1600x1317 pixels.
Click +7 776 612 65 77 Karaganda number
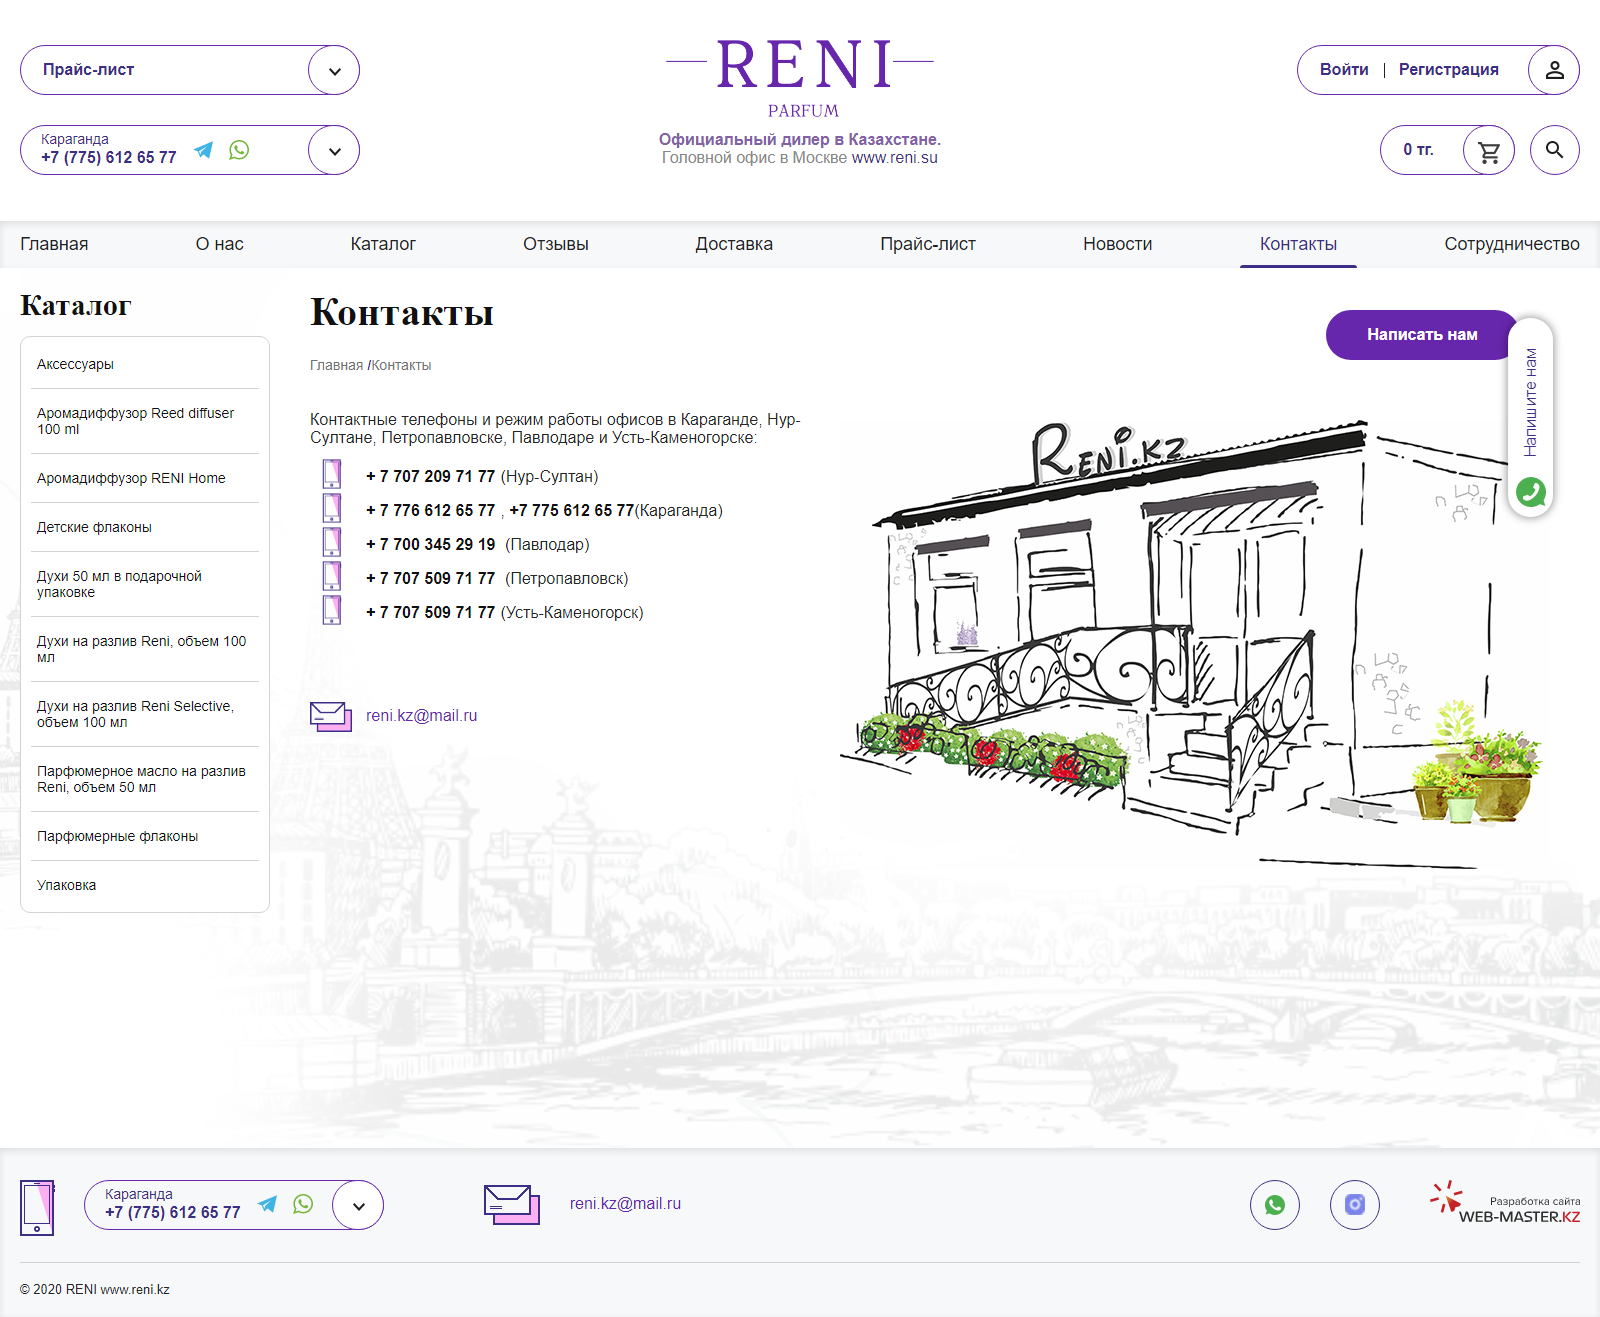pos(431,511)
